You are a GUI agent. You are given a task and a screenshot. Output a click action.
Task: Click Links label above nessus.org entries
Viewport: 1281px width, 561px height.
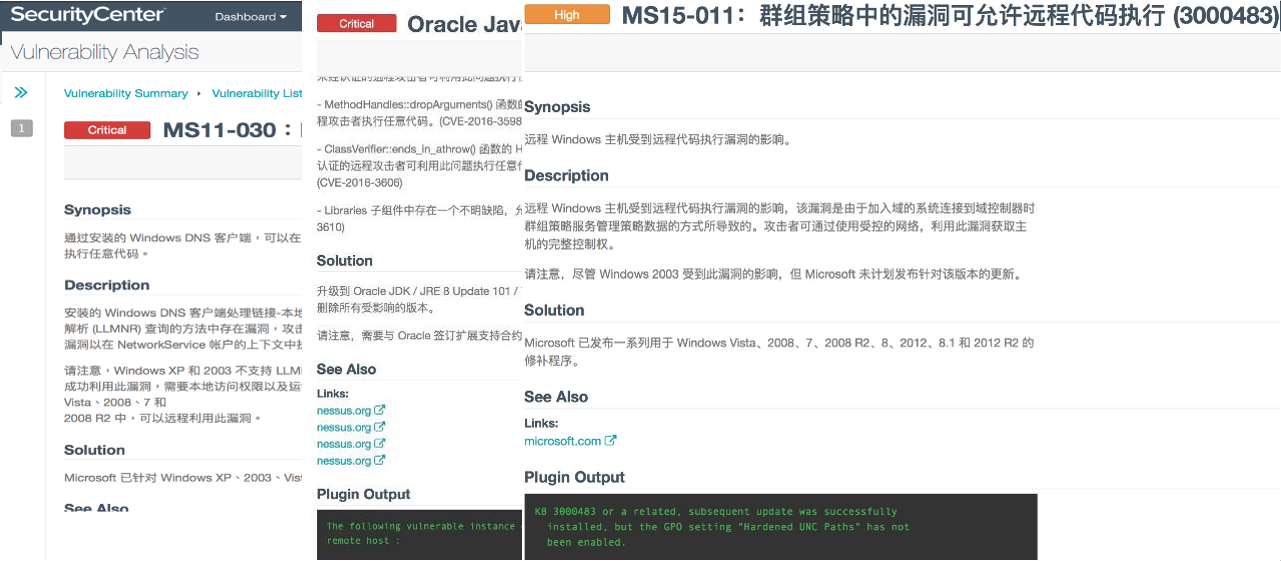click(333, 394)
